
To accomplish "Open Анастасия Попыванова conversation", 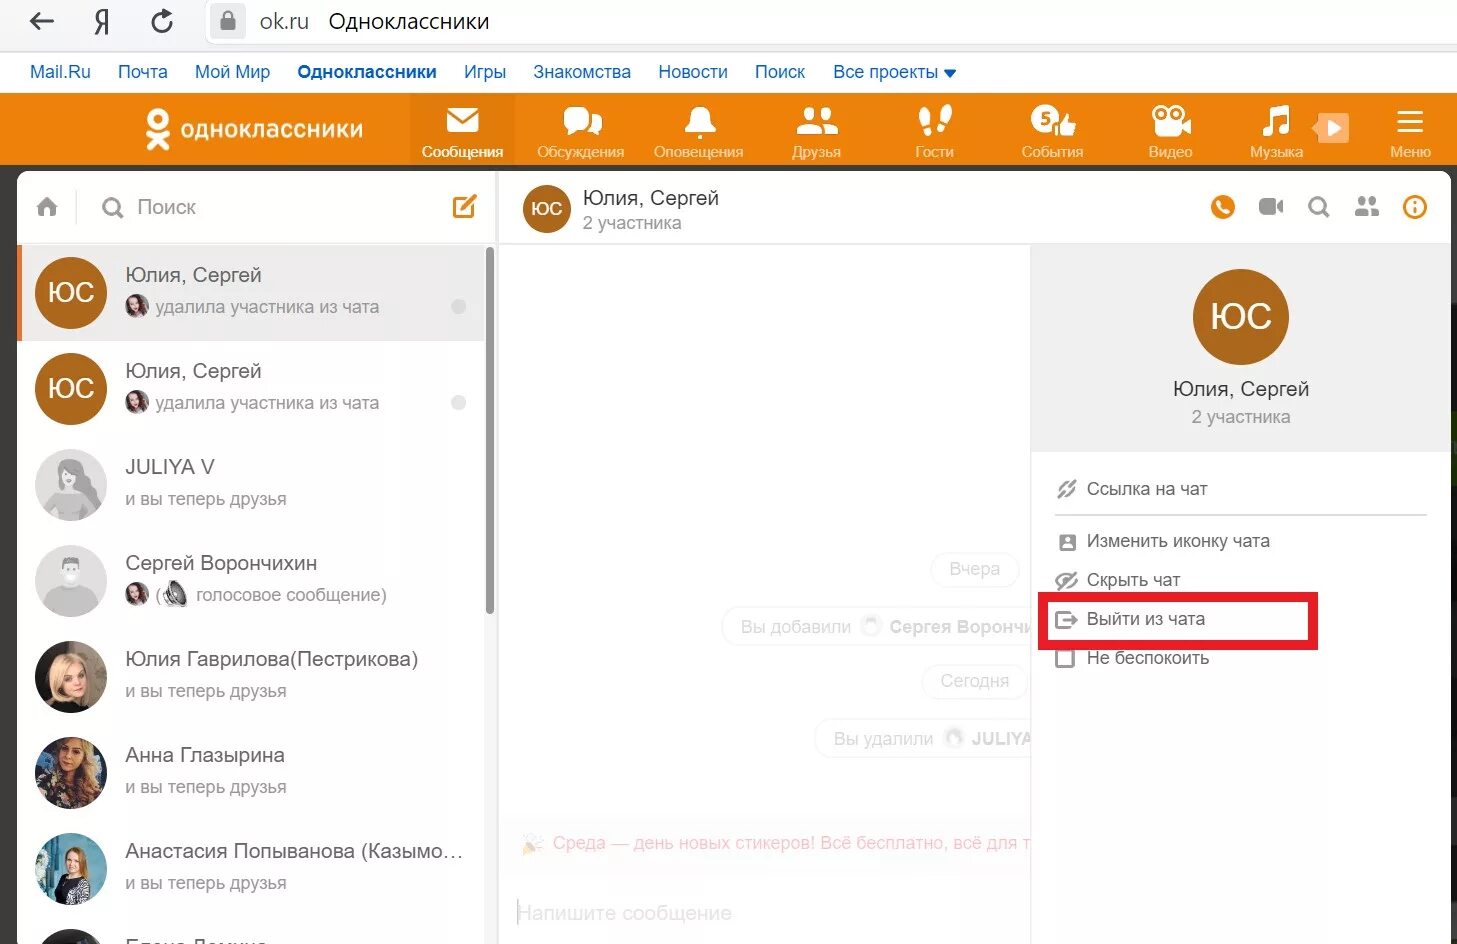I will [x=251, y=868].
